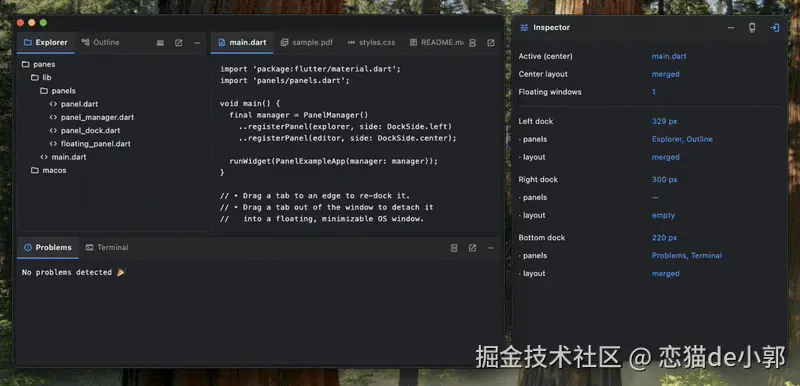
Task: Close the main app window with red button
Action: [20, 22]
